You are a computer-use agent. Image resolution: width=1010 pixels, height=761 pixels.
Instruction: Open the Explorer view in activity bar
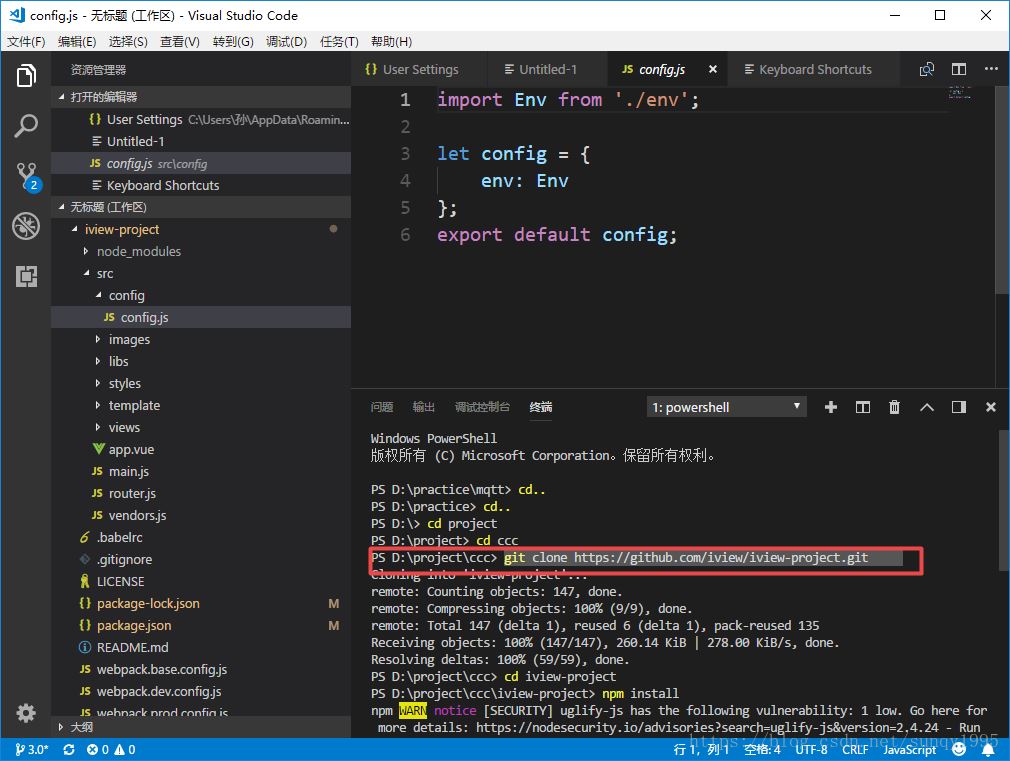click(26, 76)
